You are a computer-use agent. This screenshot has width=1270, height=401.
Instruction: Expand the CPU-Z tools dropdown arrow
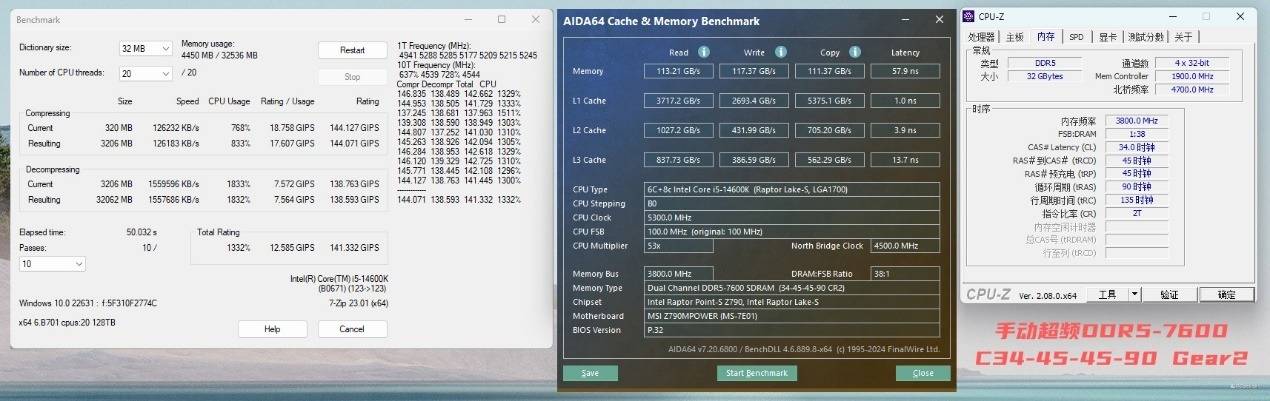pos(1134,294)
